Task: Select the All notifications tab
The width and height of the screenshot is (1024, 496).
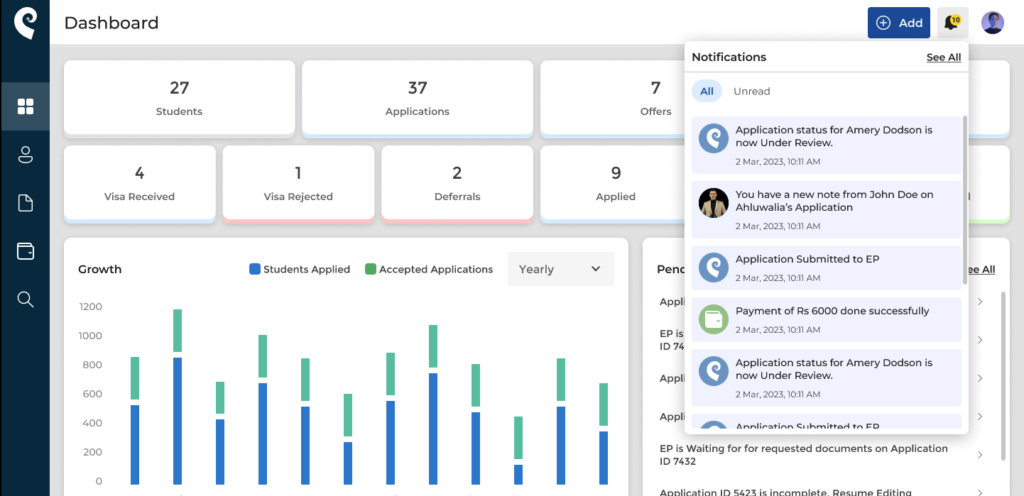Action: [707, 91]
